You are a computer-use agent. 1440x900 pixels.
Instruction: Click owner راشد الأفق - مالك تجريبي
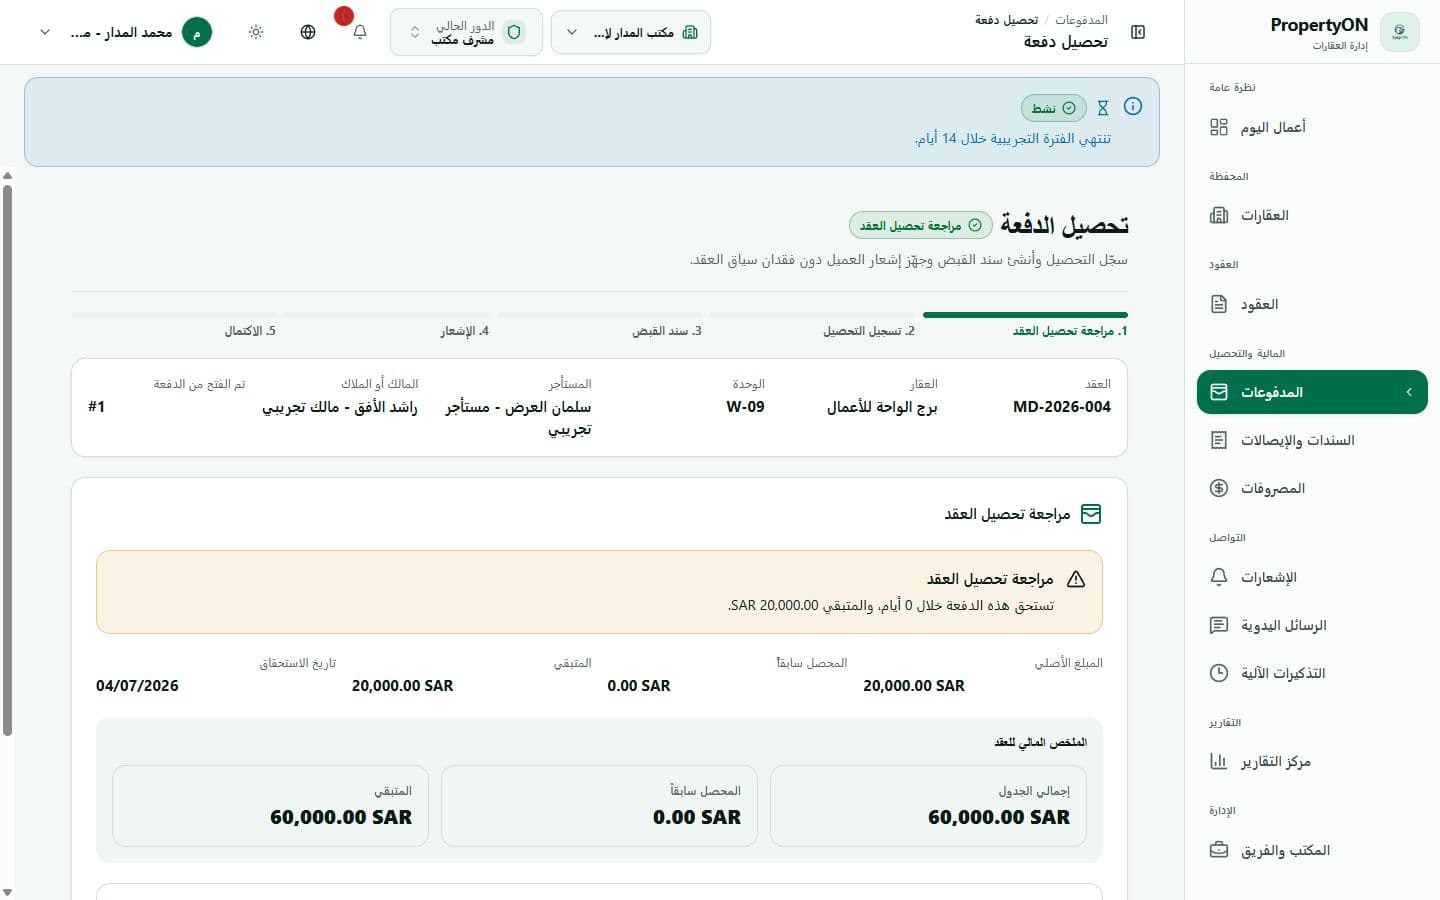(340, 407)
